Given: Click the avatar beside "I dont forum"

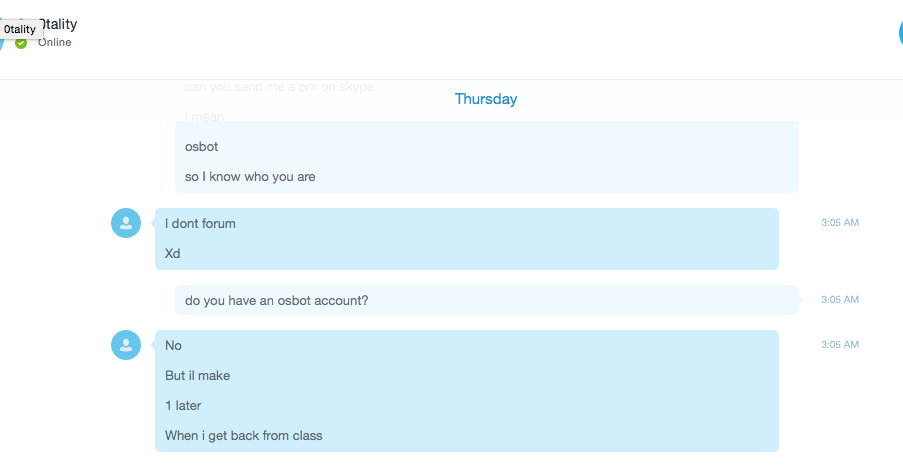Looking at the screenshot, I should coord(126,223).
